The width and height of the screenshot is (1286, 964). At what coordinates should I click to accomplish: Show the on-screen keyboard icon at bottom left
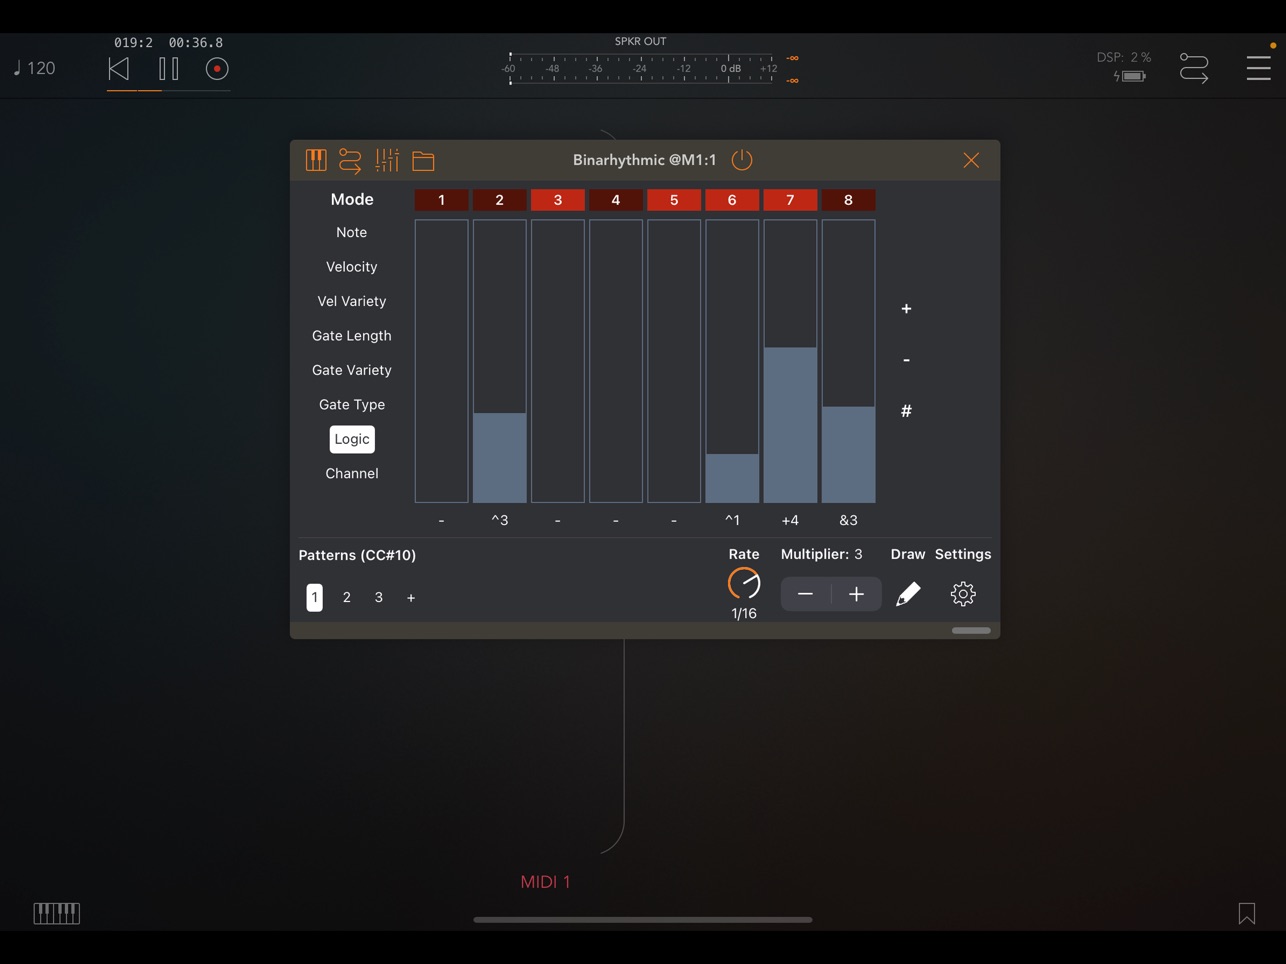[x=57, y=913]
